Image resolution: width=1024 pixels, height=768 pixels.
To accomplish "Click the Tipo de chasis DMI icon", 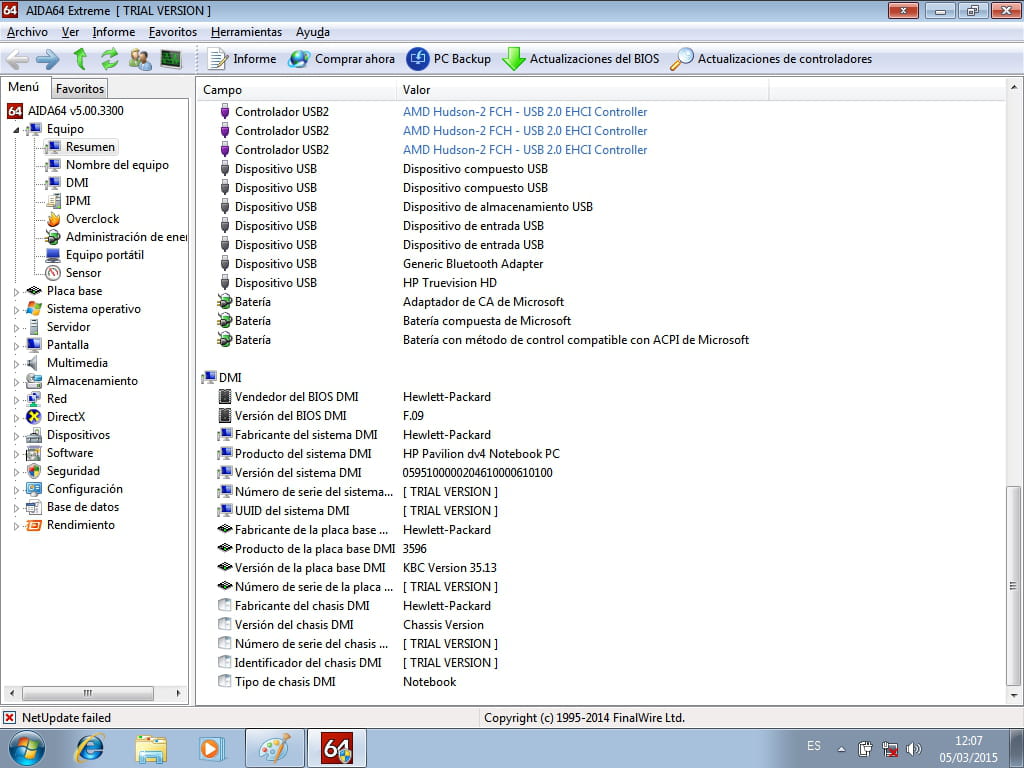I will 225,681.
